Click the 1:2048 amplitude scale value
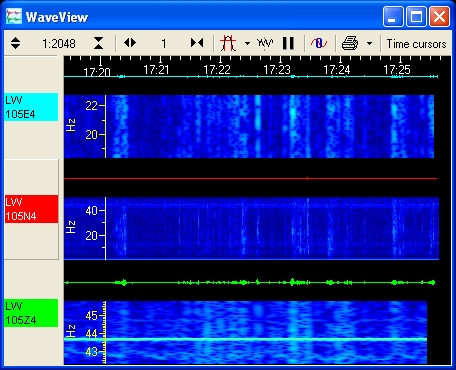456x370 pixels. coord(59,44)
